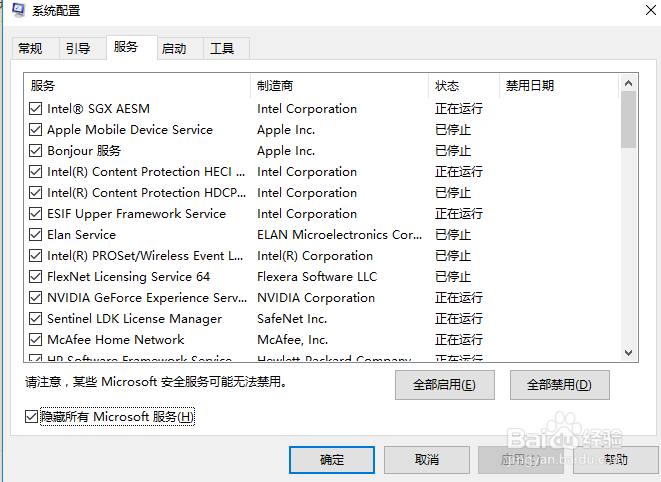Uncheck Sentinel LDK License Manager checkbox
This screenshot has height=482, width=661.
[x=35, y=319]
